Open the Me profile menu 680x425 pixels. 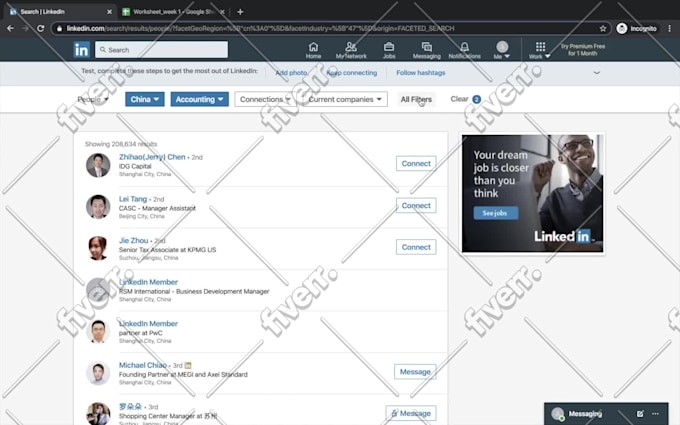502,50
